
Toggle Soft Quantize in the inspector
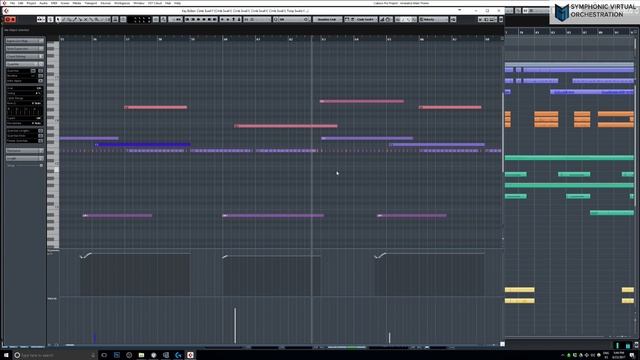[40, 76]
